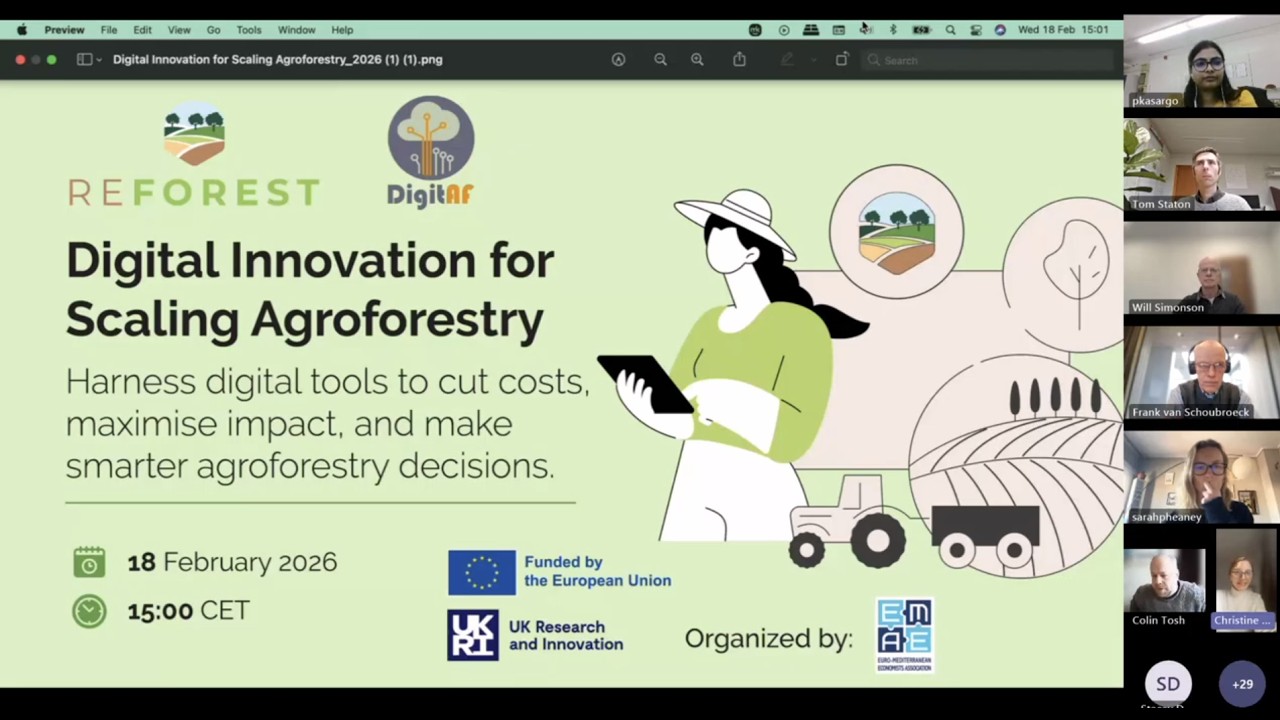Open the Help menu

pyautogui.click(x=342, y=30)
